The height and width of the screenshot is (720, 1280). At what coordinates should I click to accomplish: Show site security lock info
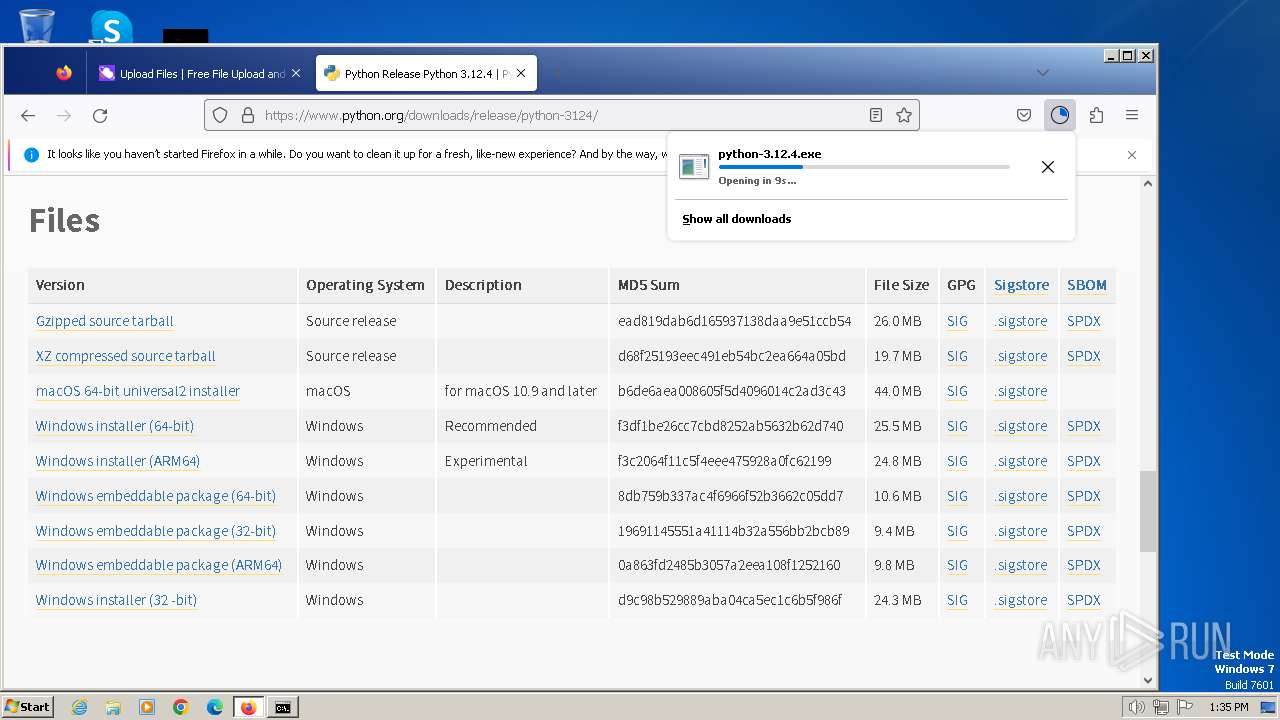point(248,115)
